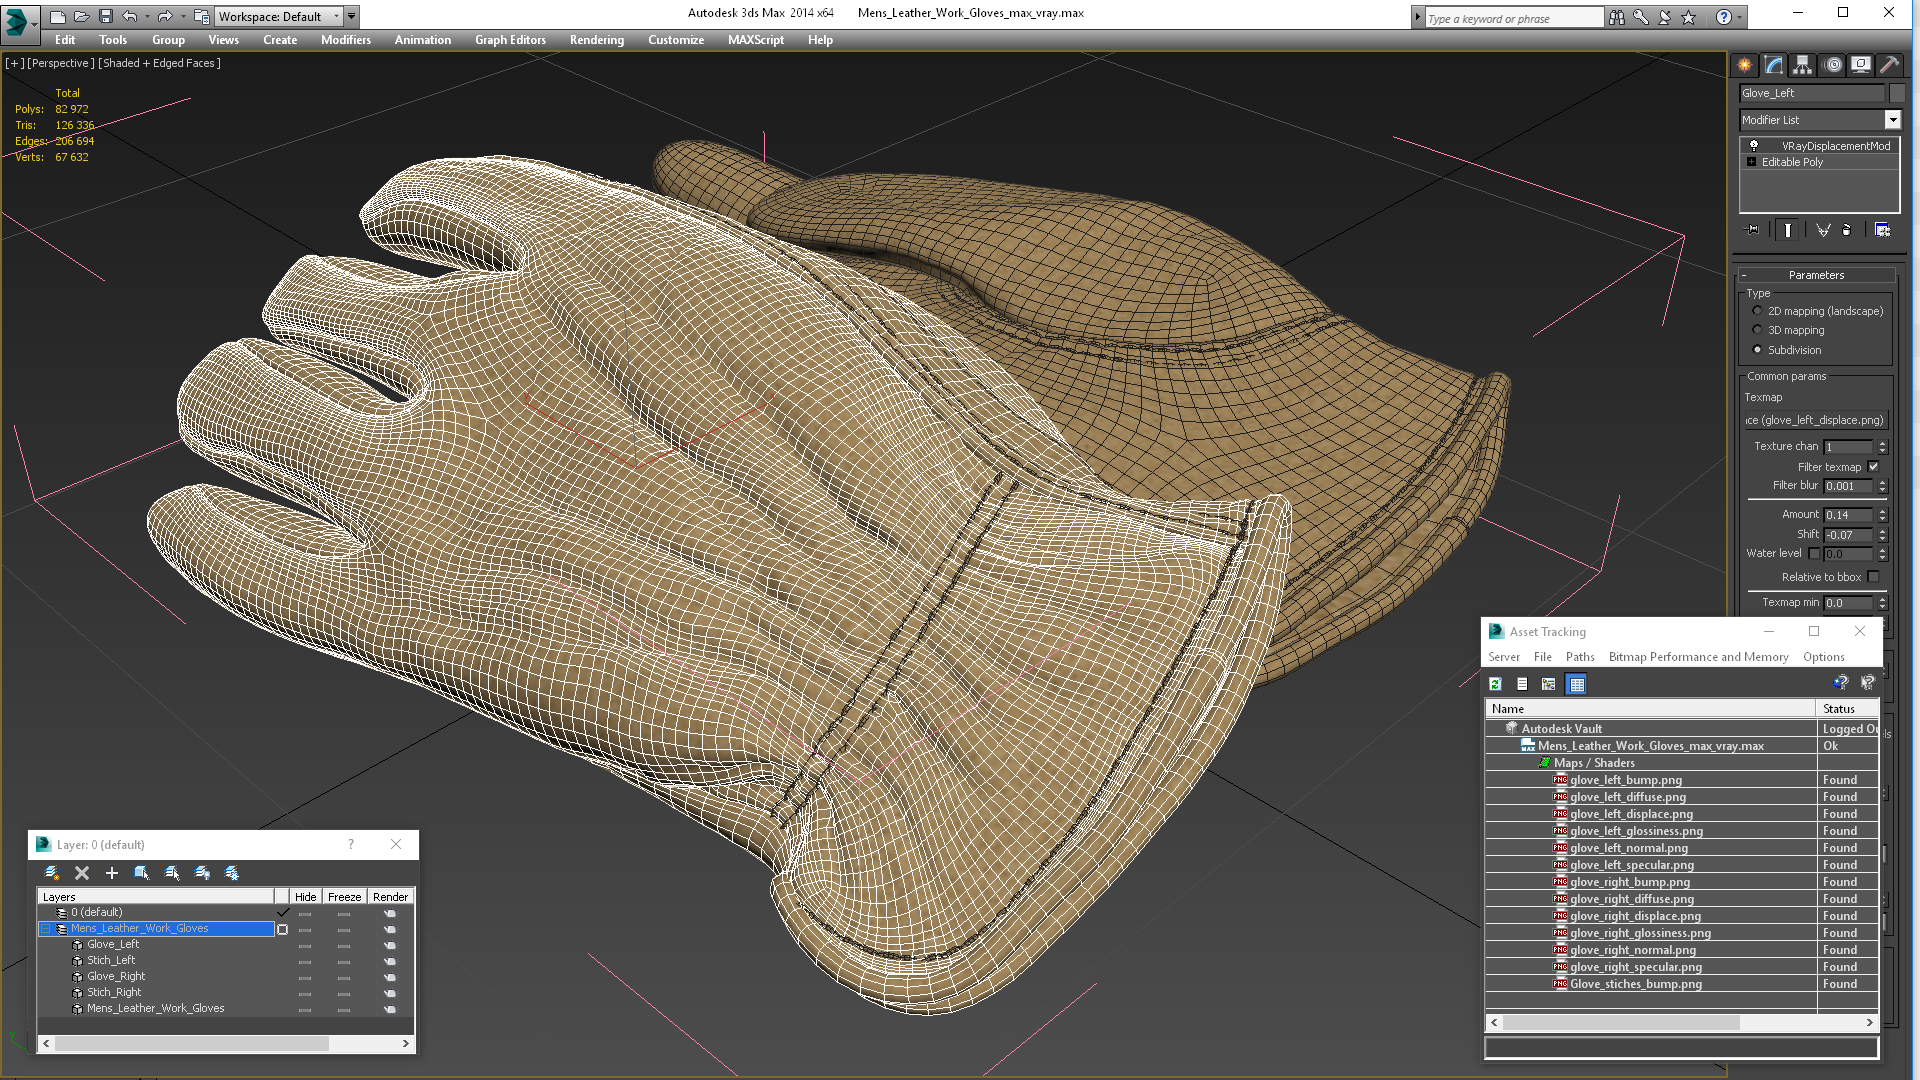Image resolution: width=1920 pixels, height=1080 pixels.
Task: Click the Save File toolbar icon
Action: [106, 16]
